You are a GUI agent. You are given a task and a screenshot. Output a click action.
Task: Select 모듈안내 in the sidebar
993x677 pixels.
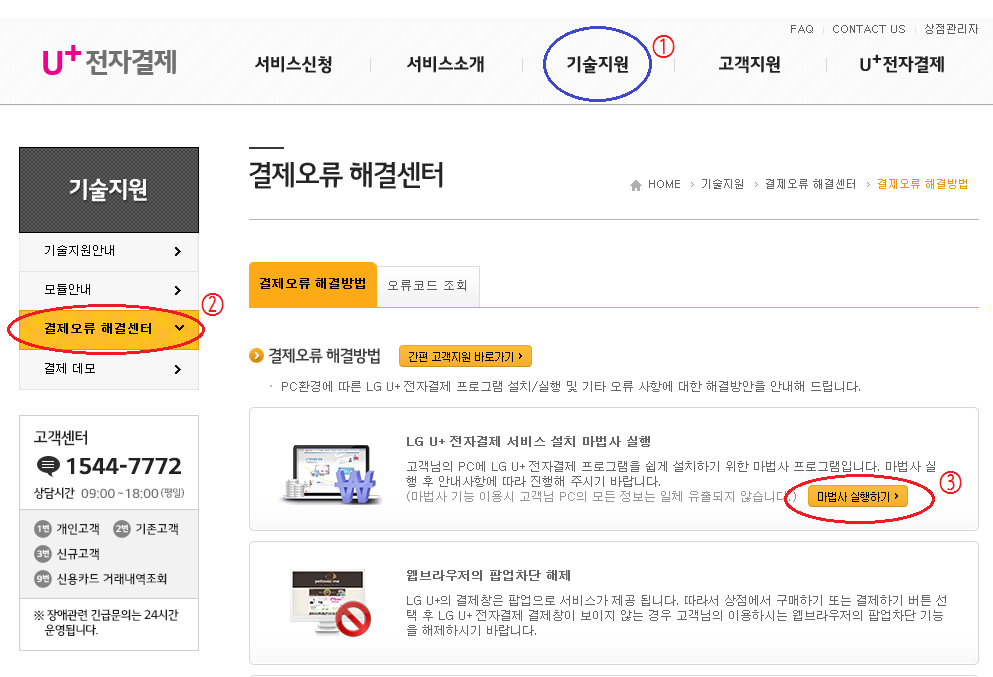(x=68, y=289)
